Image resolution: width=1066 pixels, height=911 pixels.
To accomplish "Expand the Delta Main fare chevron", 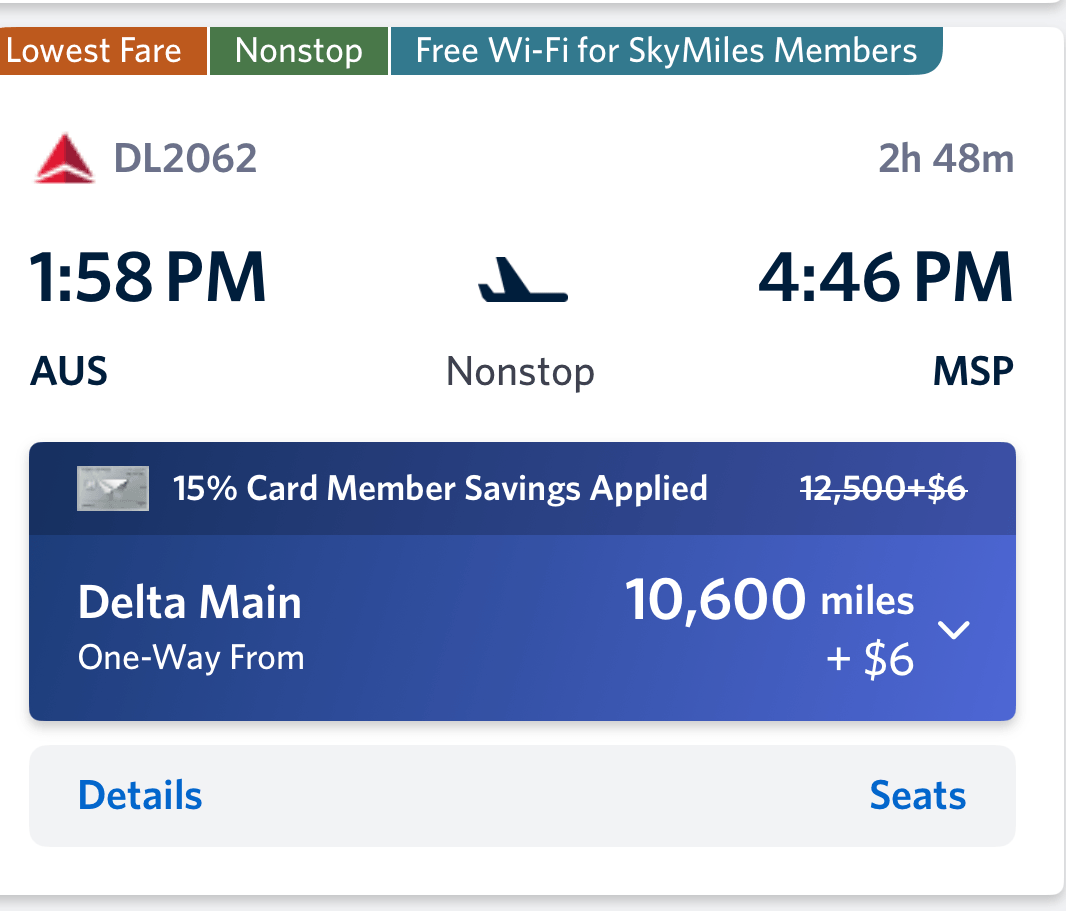I will (954, 630).
